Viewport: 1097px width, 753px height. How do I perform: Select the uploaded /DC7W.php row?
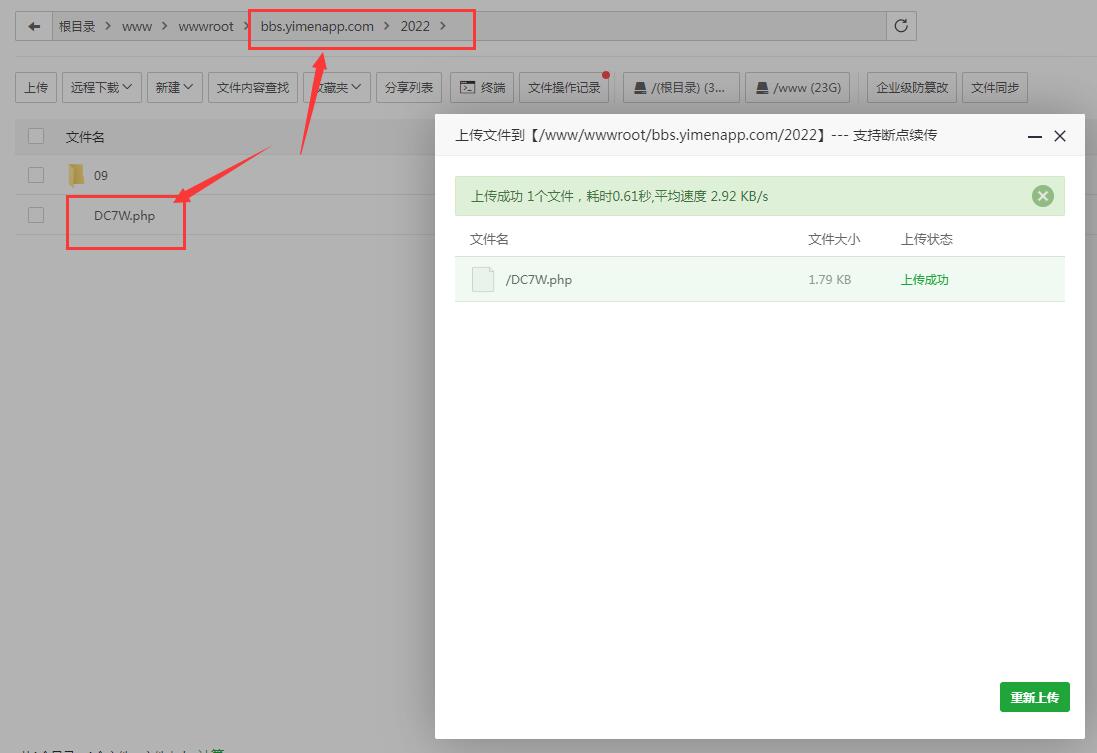point(760,279)
